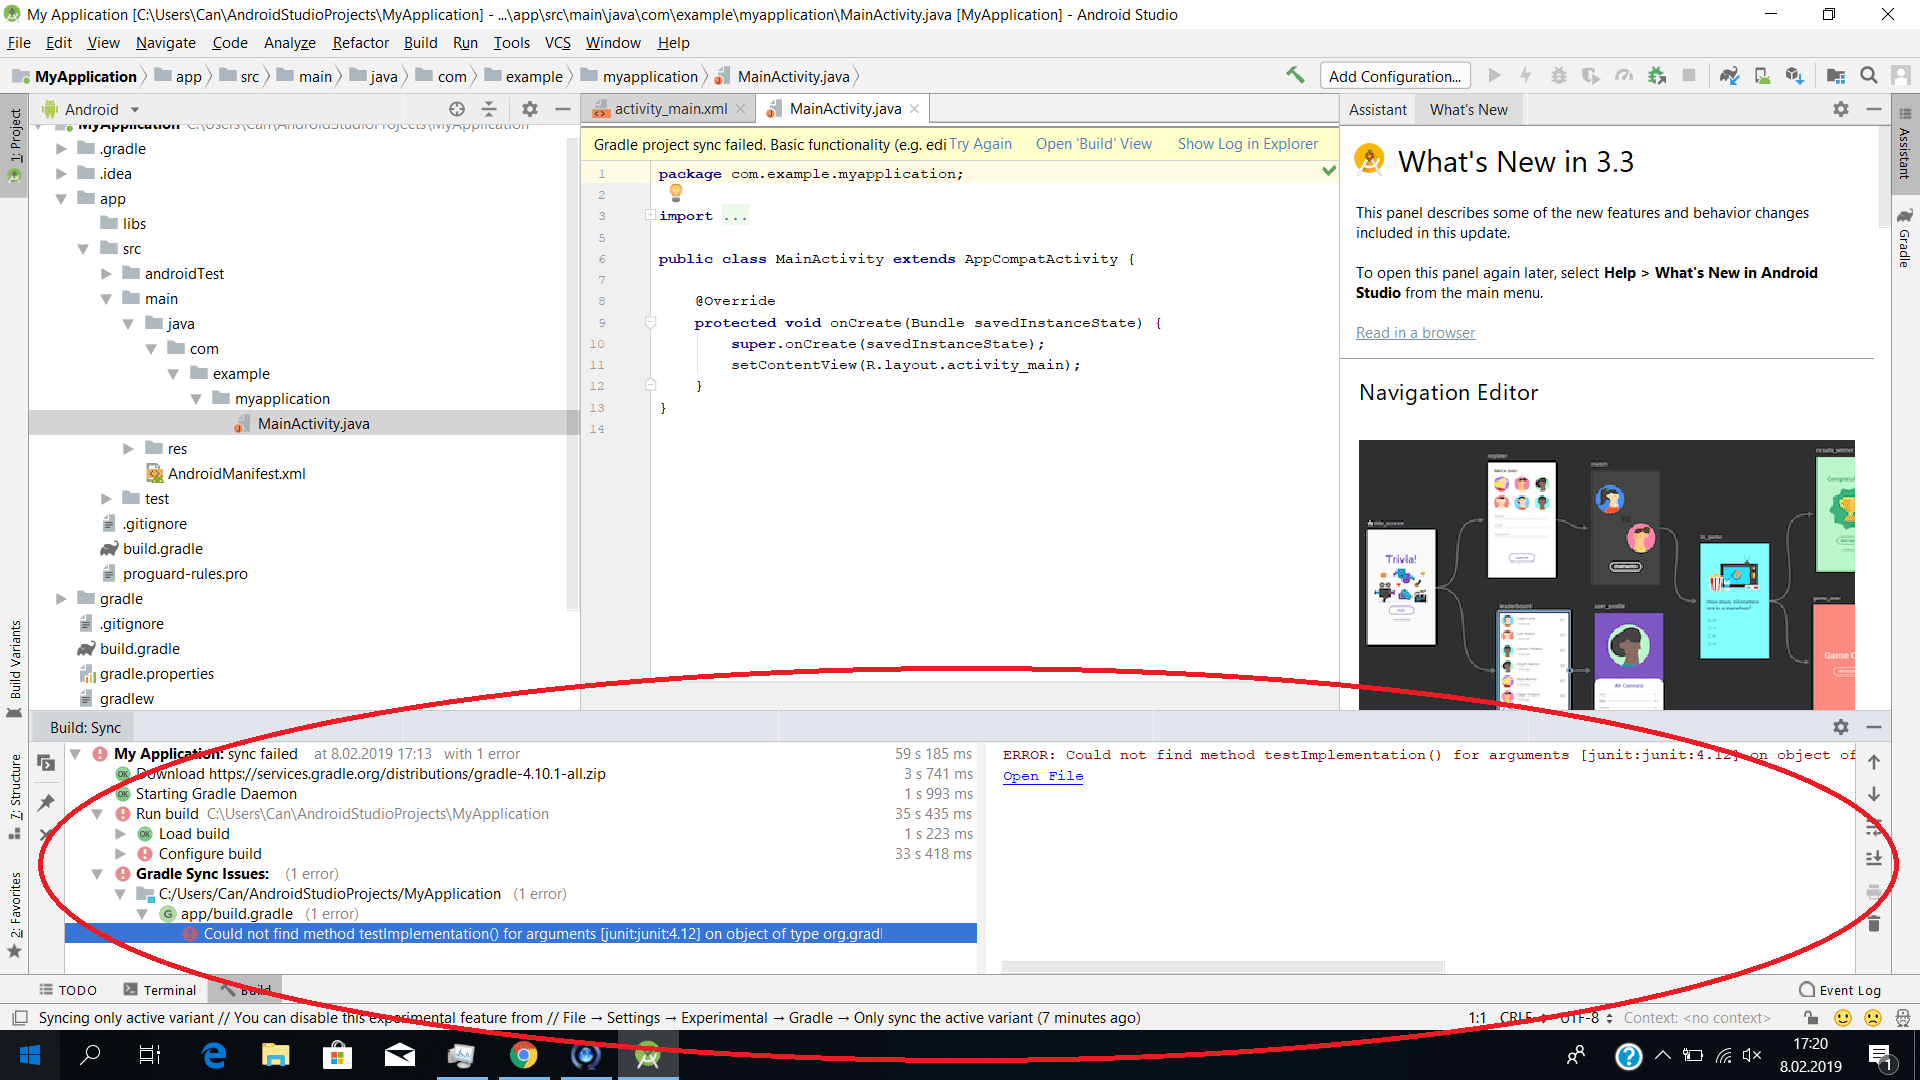
Task: Open the SDK Manager icon
Action: click(x=1795, y=76)
